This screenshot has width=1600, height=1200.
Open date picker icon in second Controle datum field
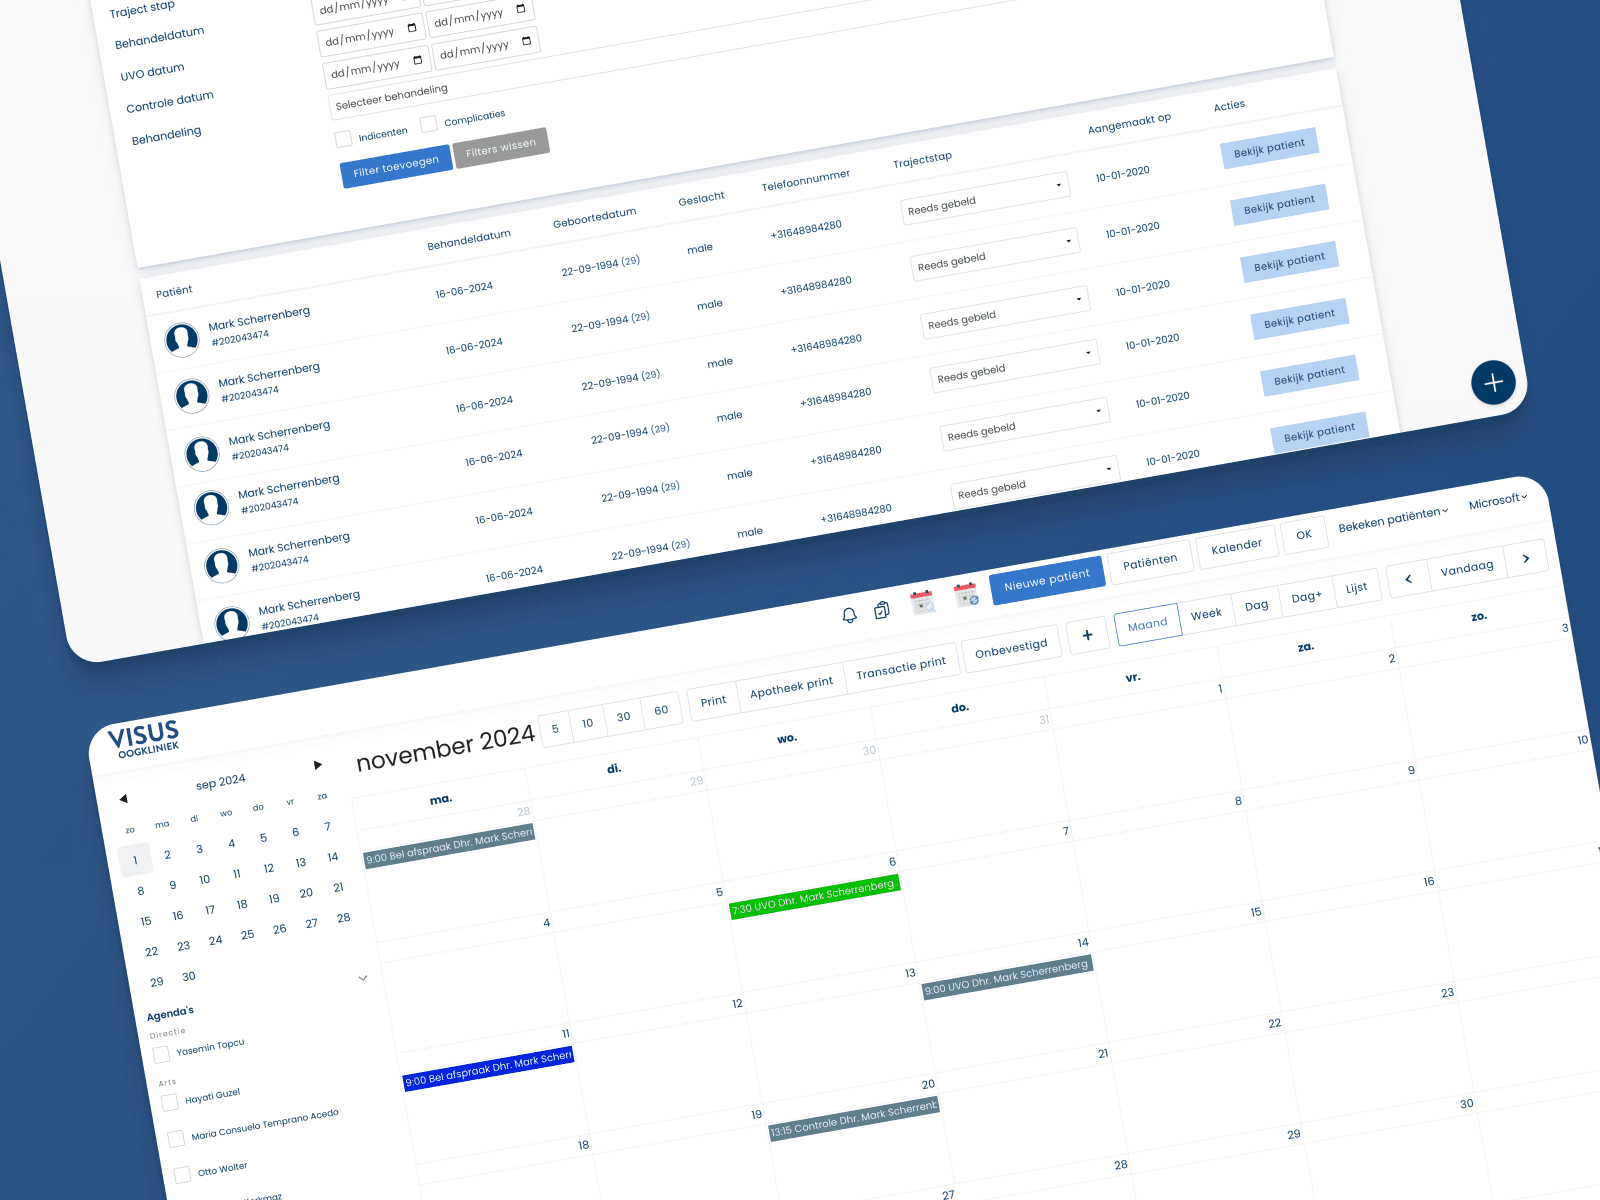(527, 41)
